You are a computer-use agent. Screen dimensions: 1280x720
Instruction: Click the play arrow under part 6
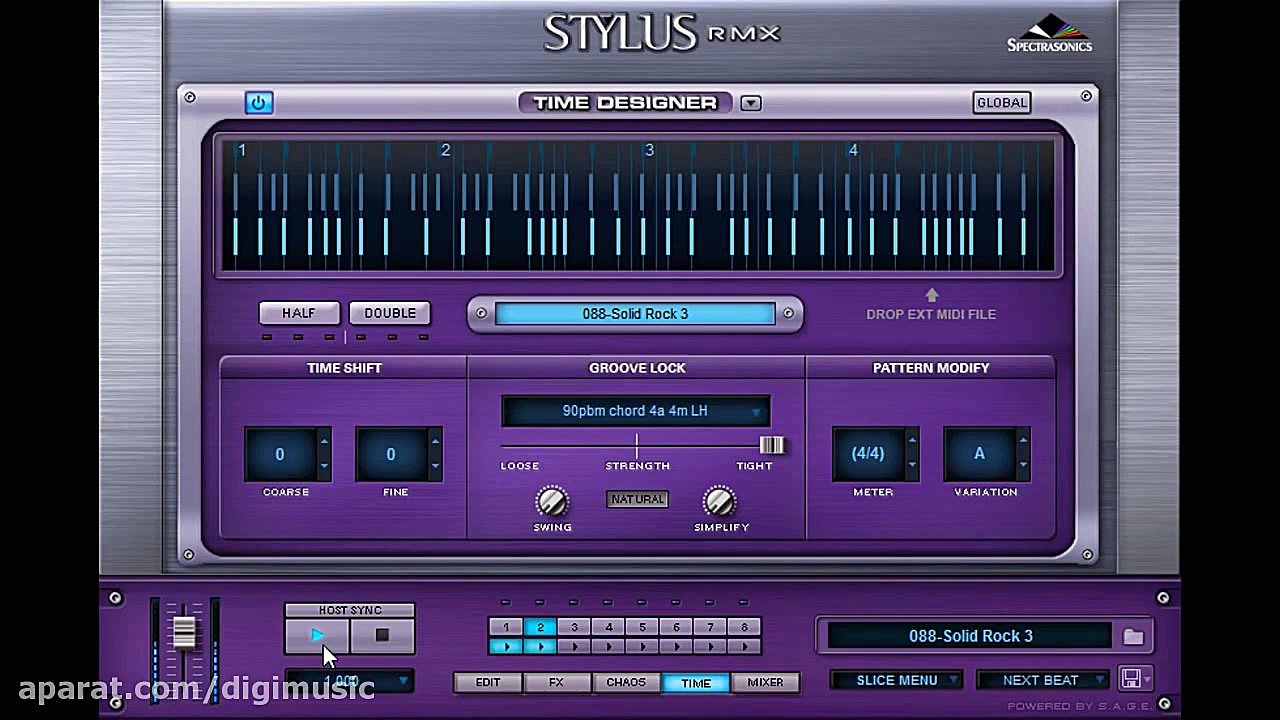click(676, 646)
